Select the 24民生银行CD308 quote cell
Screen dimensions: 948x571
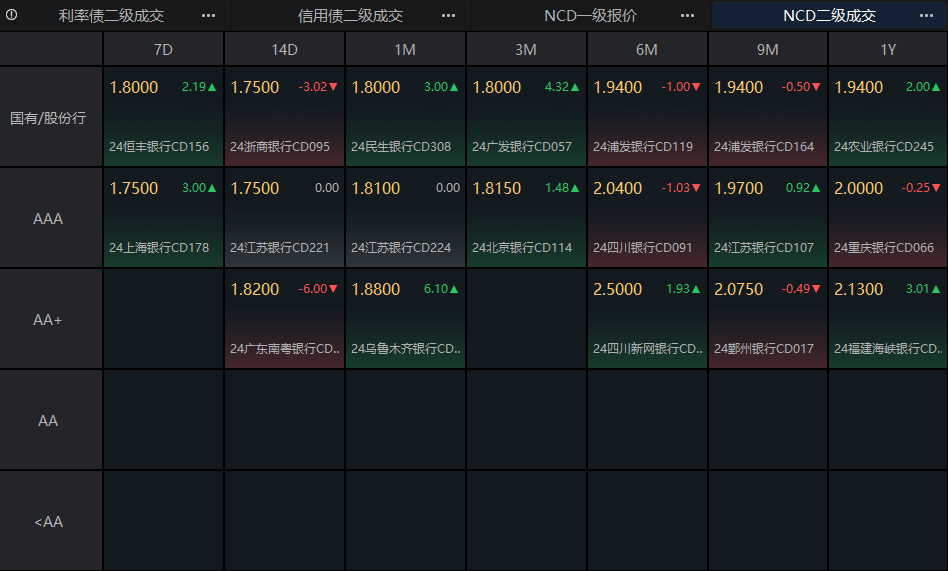tap(405, 117)
